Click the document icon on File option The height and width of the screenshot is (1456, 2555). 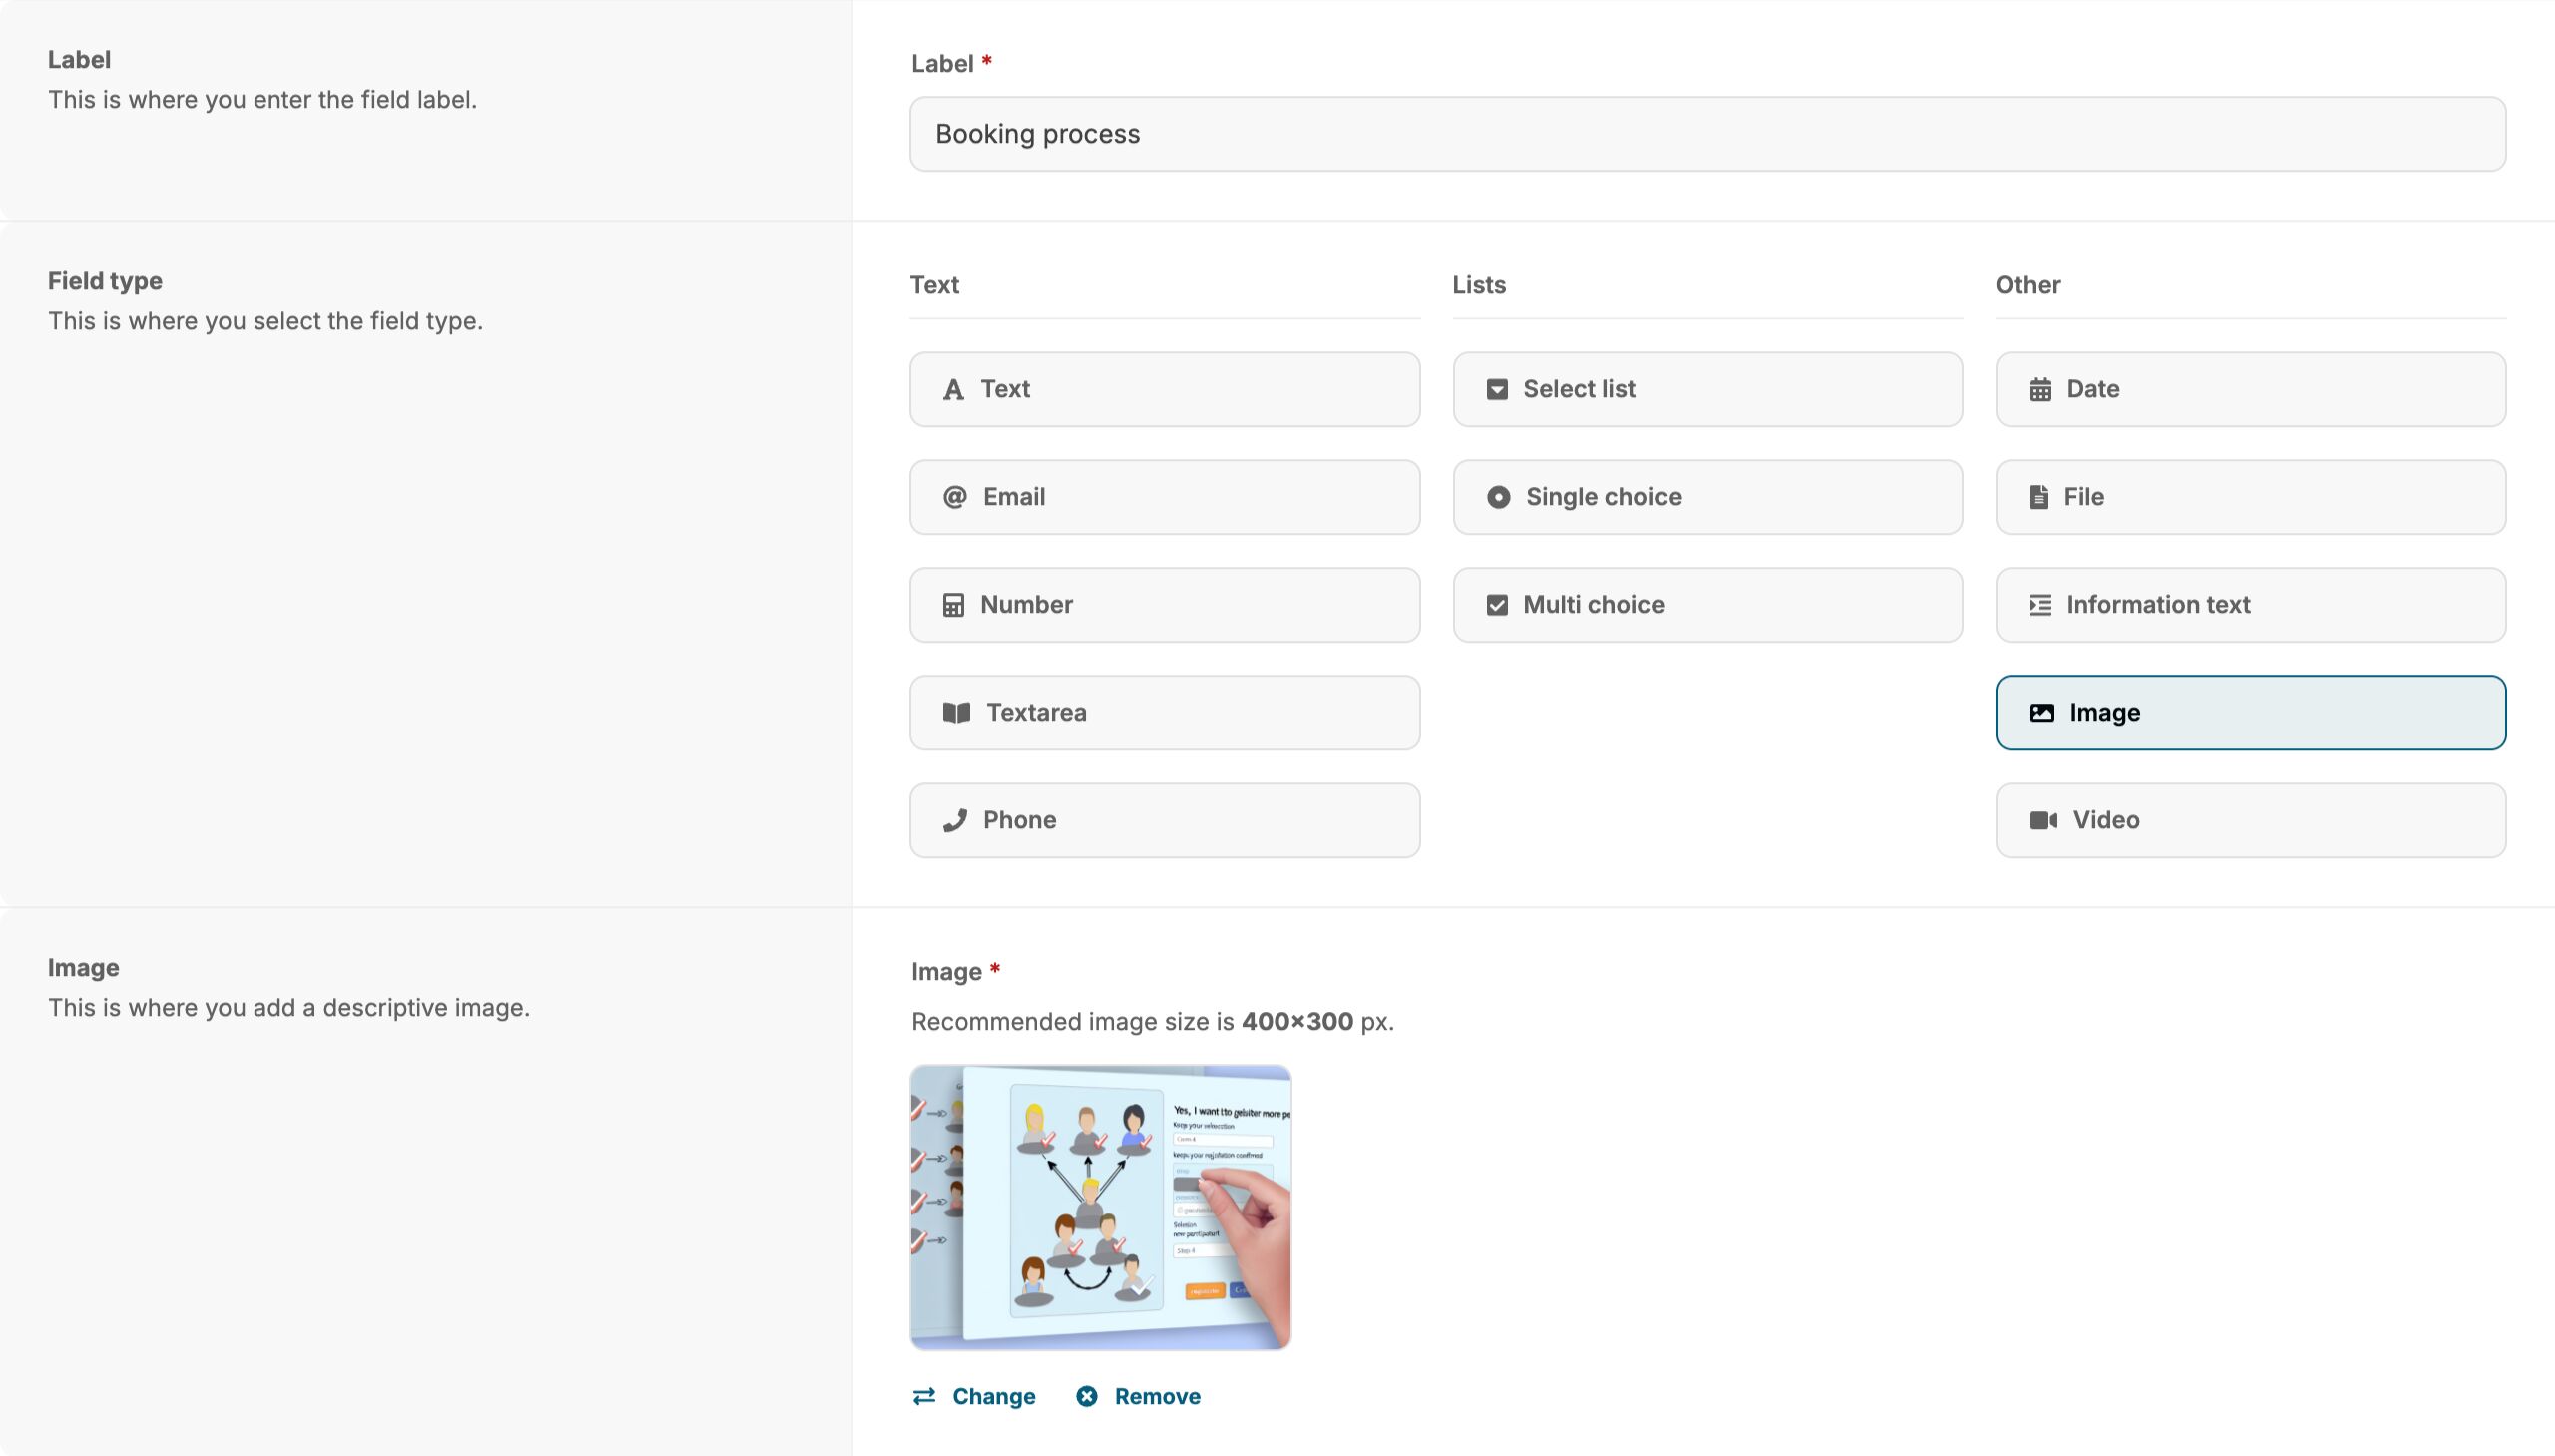[x=2038, y=497]
